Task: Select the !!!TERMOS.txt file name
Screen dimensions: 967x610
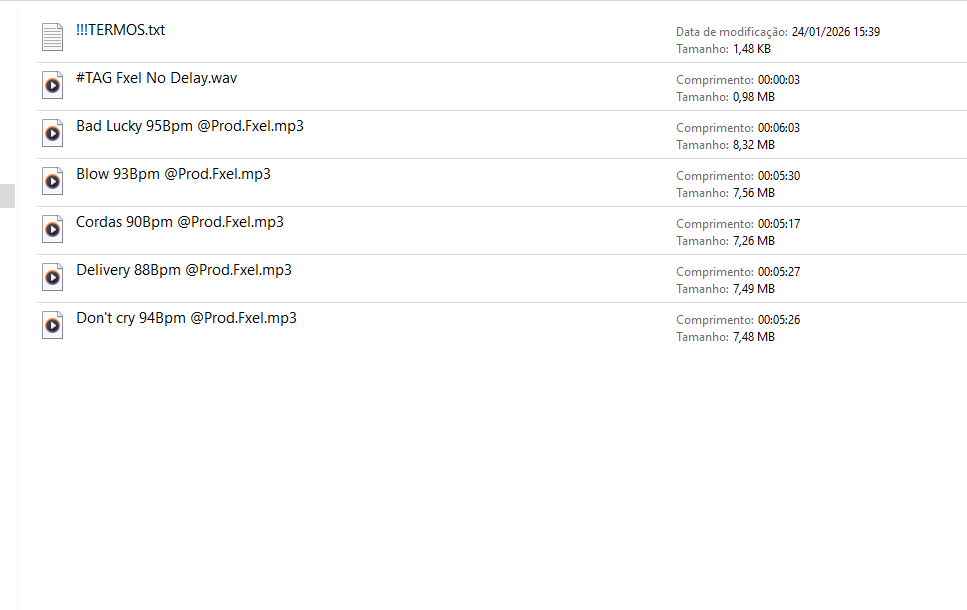Action: 120,30
